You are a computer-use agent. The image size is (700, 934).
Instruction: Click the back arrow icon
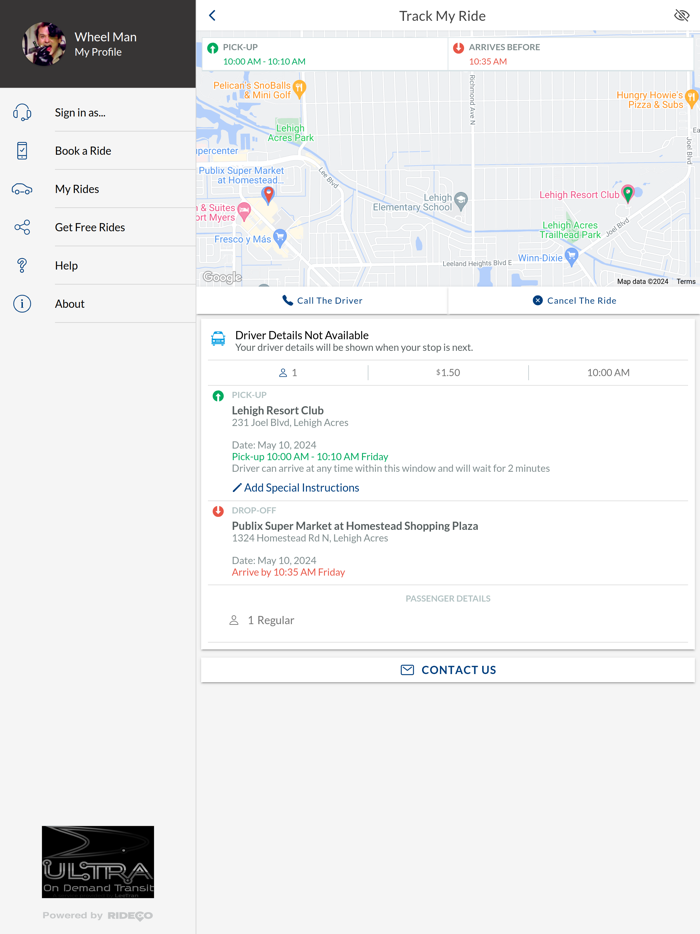click(212, 15)
